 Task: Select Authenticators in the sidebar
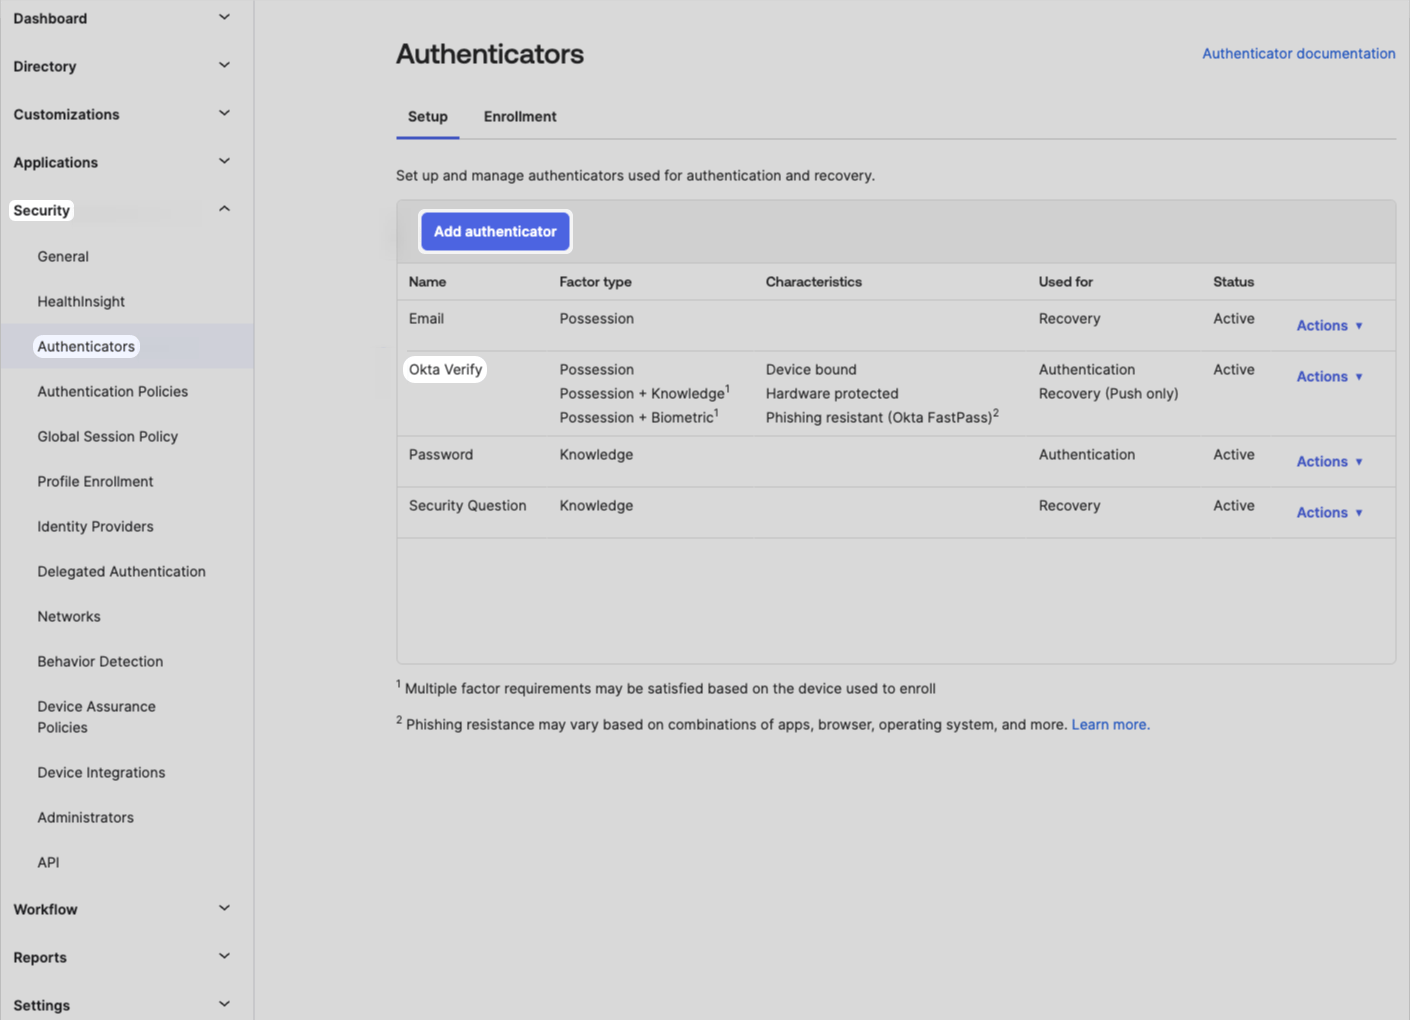click(86, 346)
